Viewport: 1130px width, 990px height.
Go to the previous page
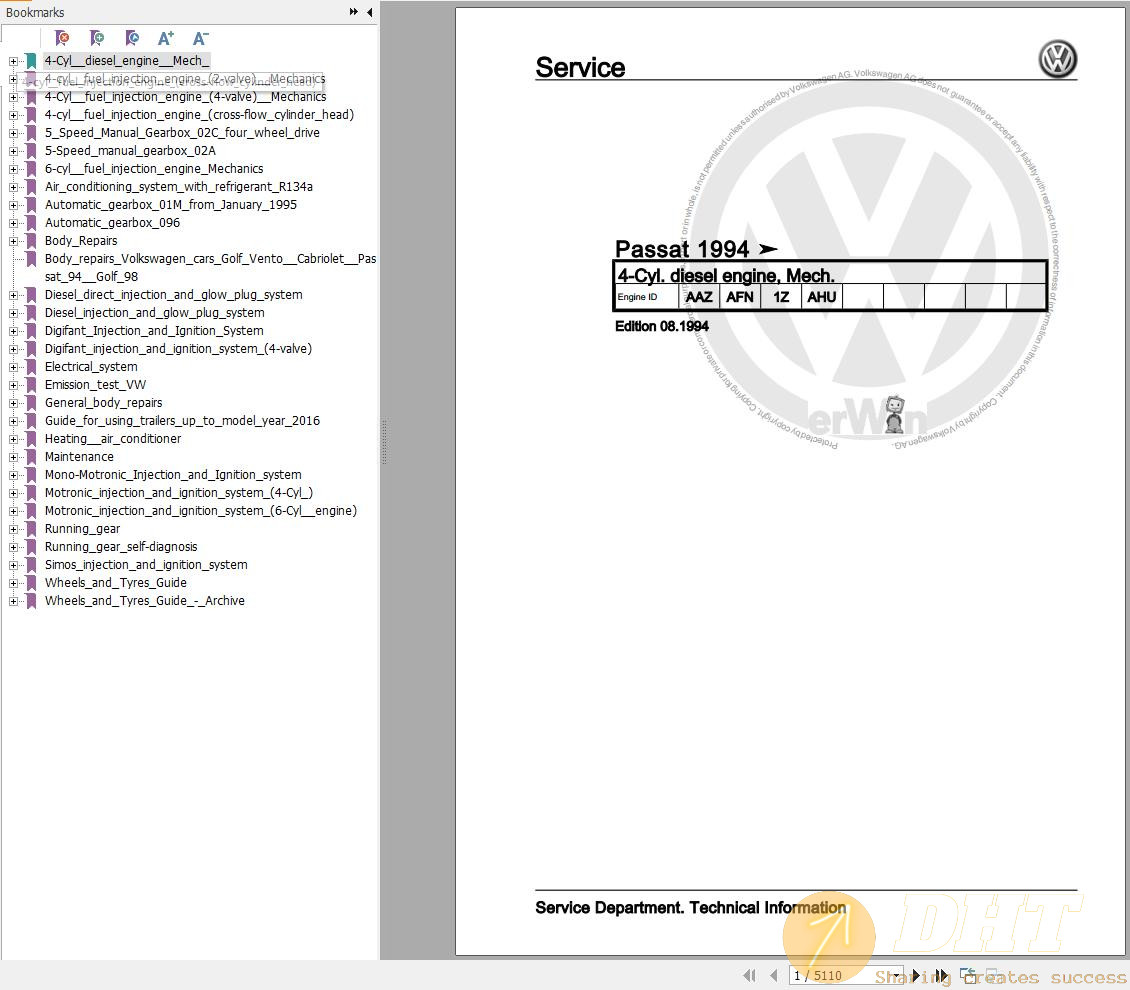773,975
